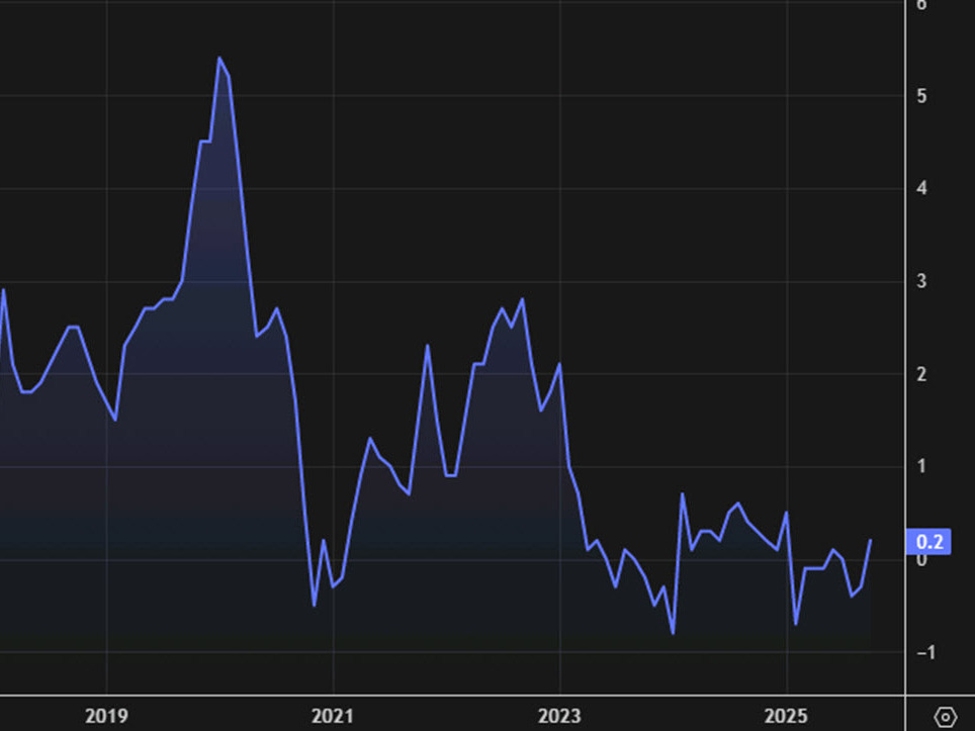Click the price scale value 5
The height and width of the screenshot is (731, 975).
point(922,96)
